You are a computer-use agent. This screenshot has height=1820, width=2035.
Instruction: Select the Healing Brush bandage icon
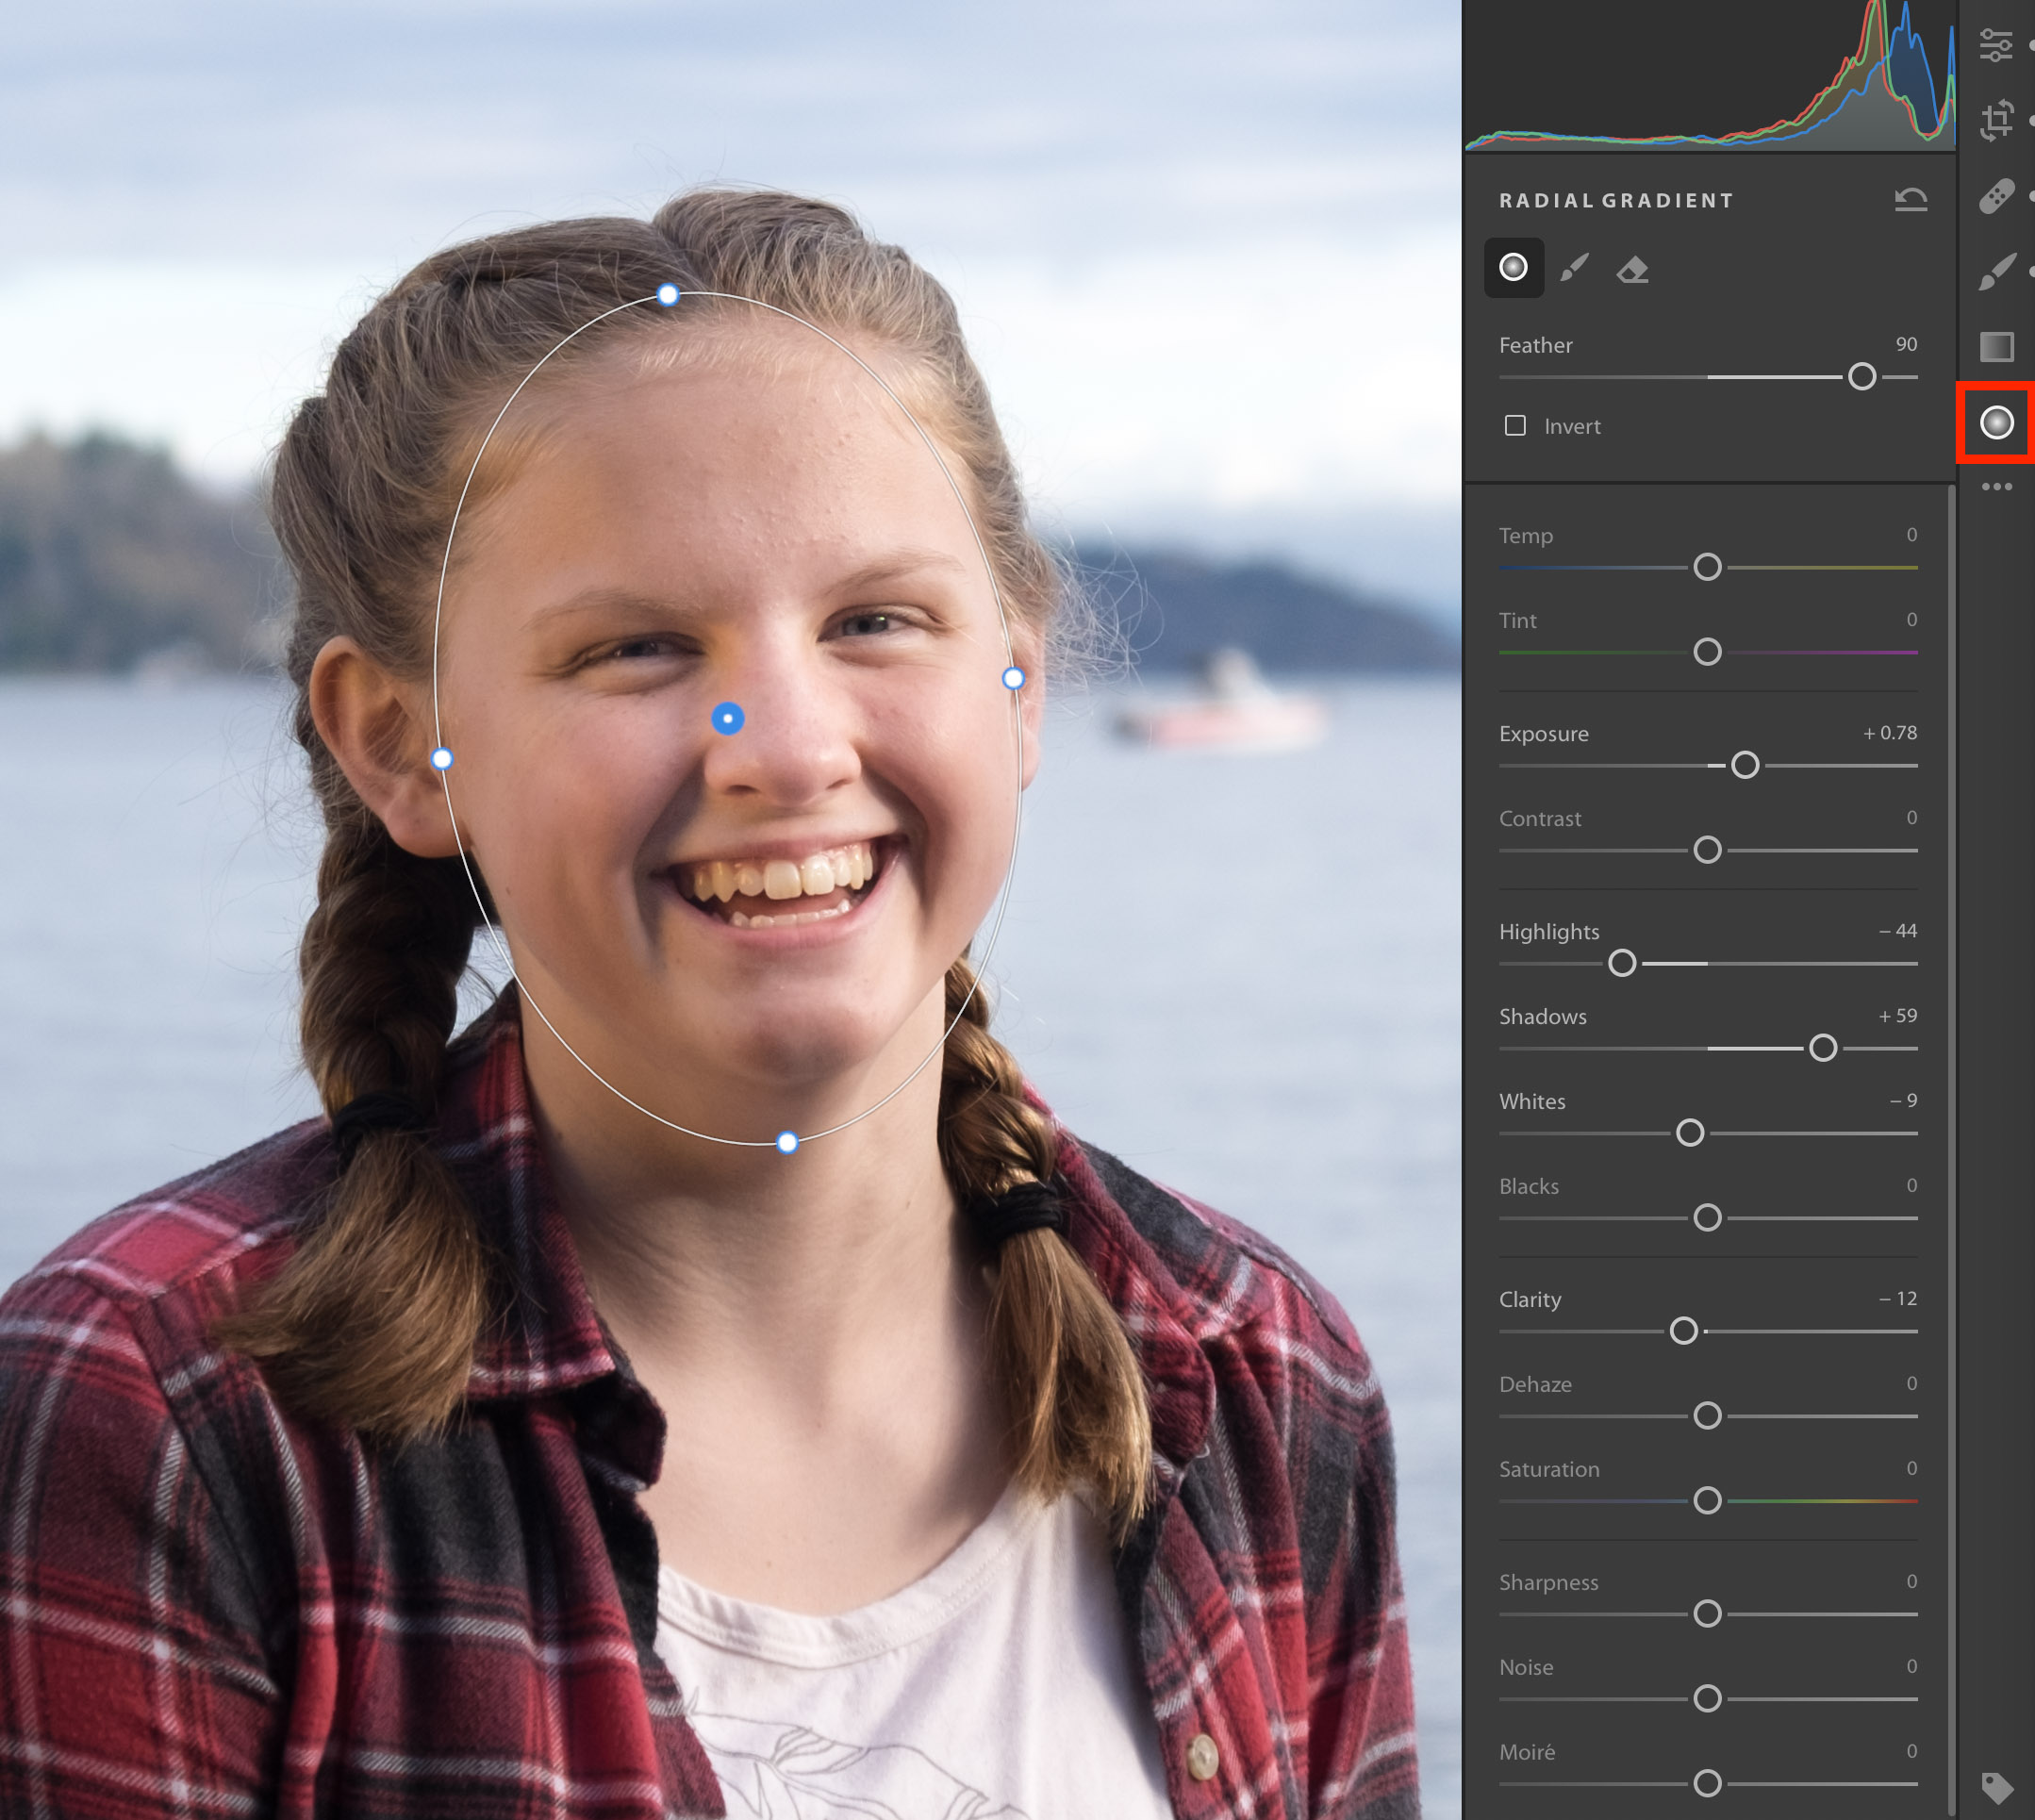(1996, 196)
